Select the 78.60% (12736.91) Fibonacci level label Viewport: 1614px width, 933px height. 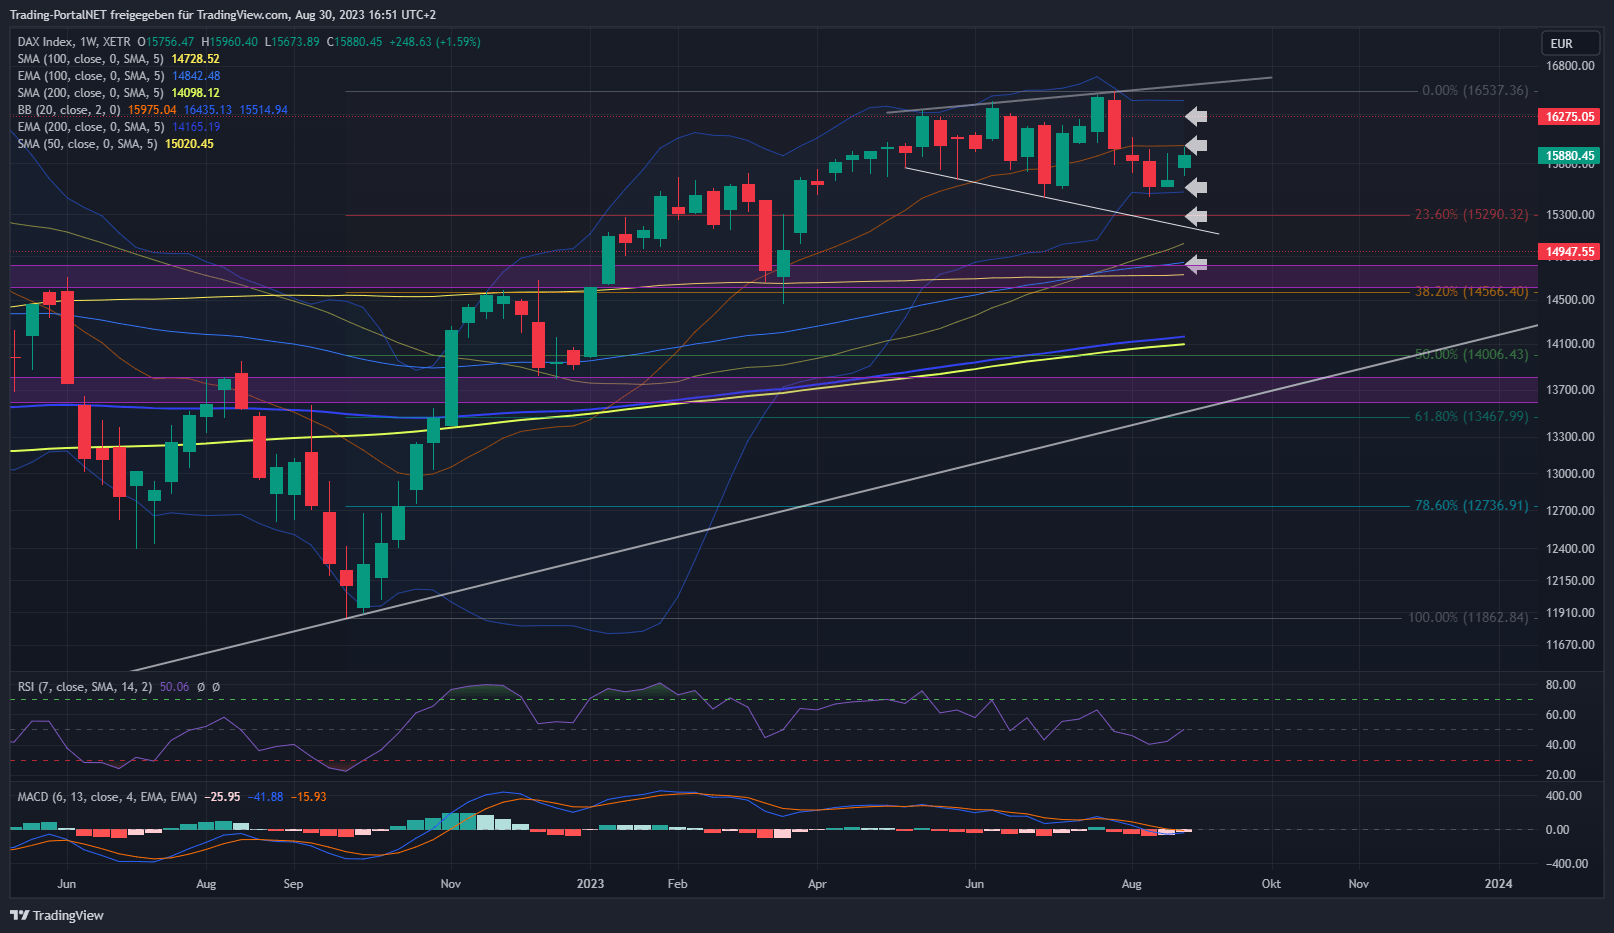coord(1470,506)
